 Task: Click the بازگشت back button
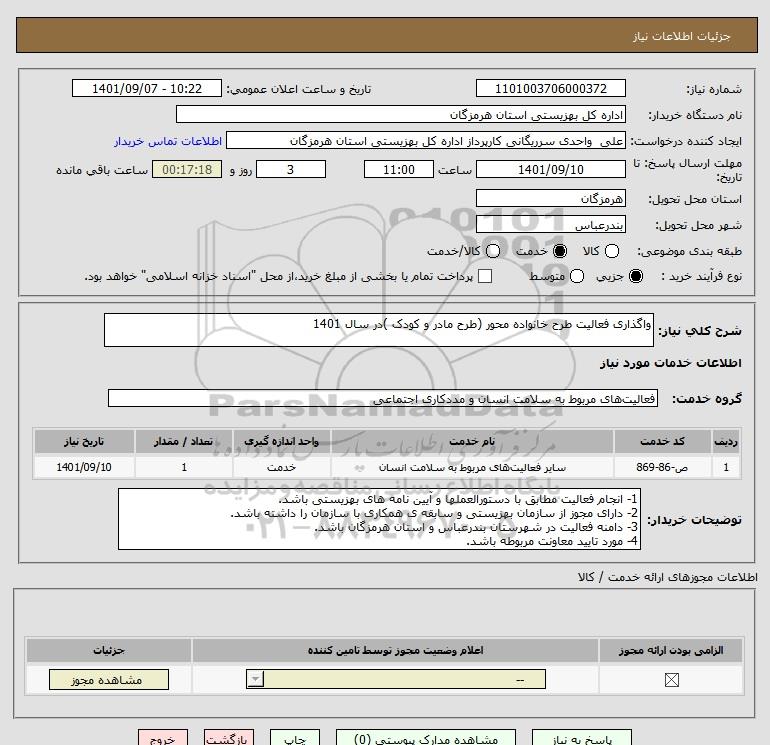(229, 738)
